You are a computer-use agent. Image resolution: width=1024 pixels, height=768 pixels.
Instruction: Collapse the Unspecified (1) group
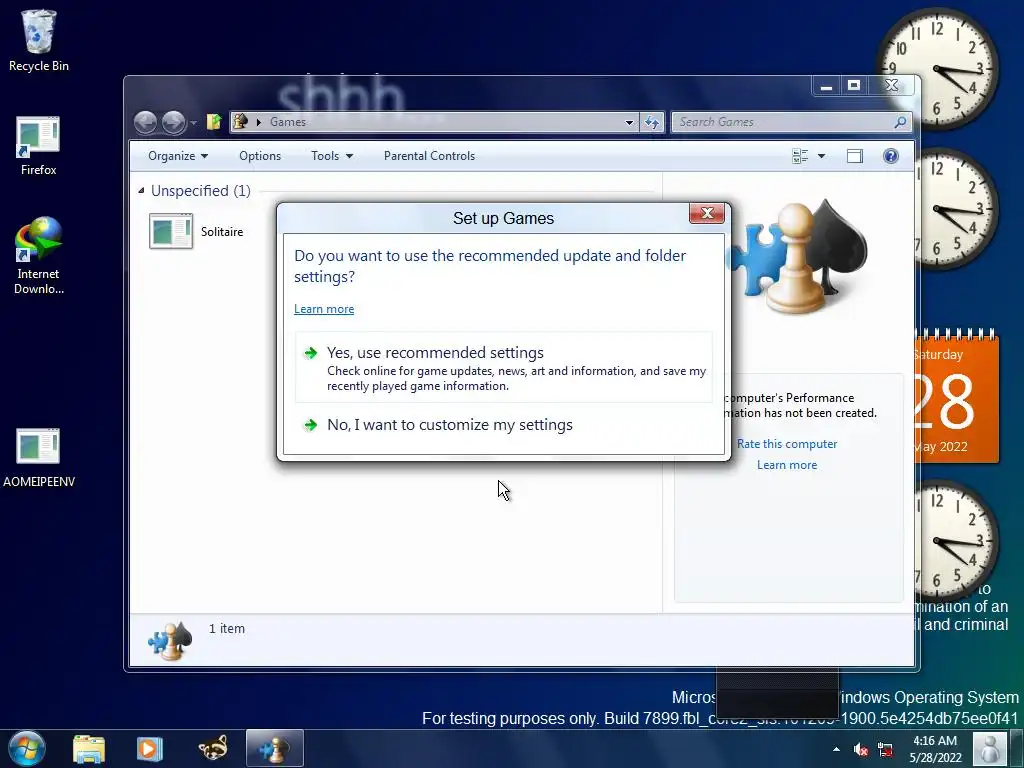point(141,191)
